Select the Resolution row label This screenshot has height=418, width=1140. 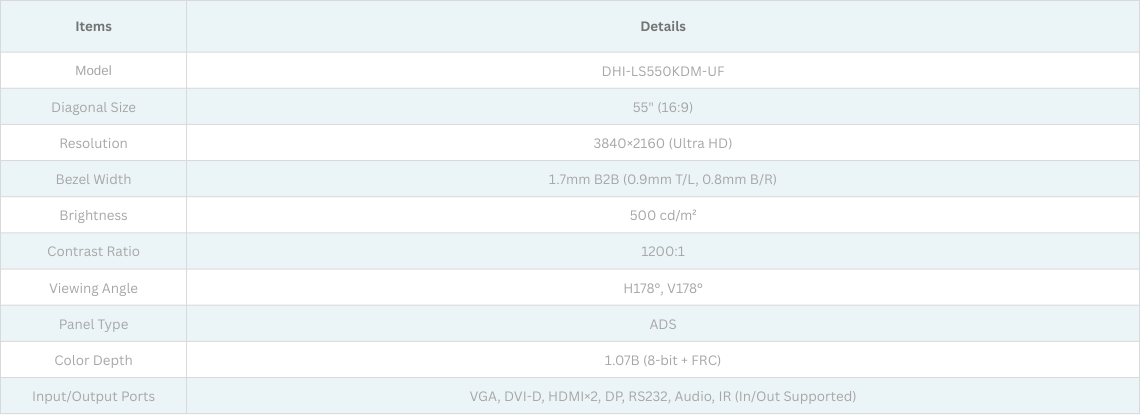[93, 143]
